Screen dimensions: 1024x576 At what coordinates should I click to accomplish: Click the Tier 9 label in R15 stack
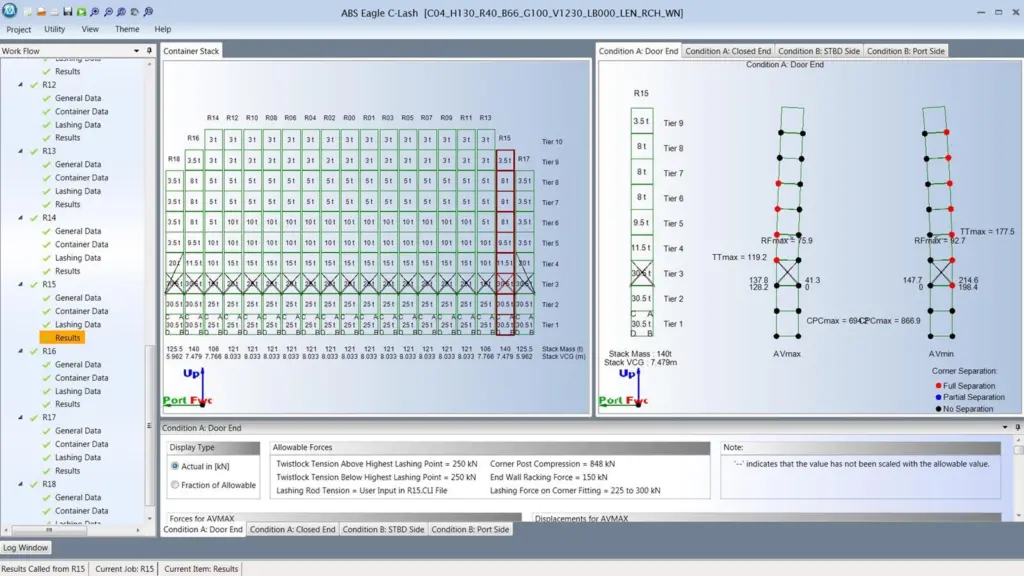(x=673, y=123)
